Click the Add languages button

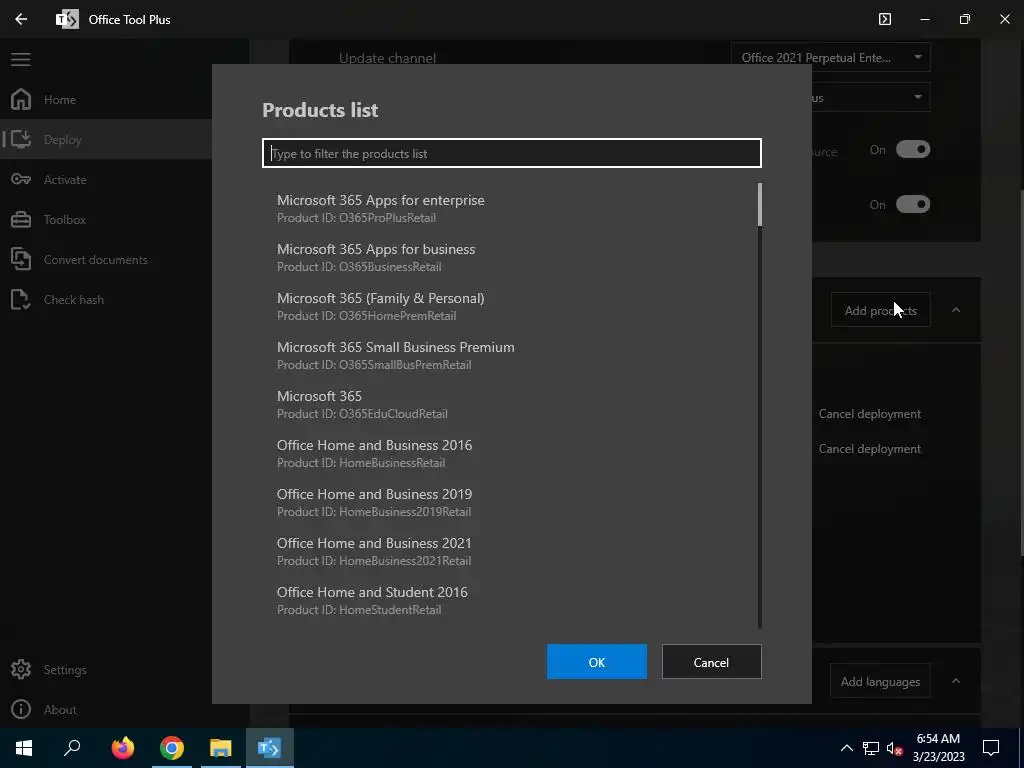[x=880, y=681]
